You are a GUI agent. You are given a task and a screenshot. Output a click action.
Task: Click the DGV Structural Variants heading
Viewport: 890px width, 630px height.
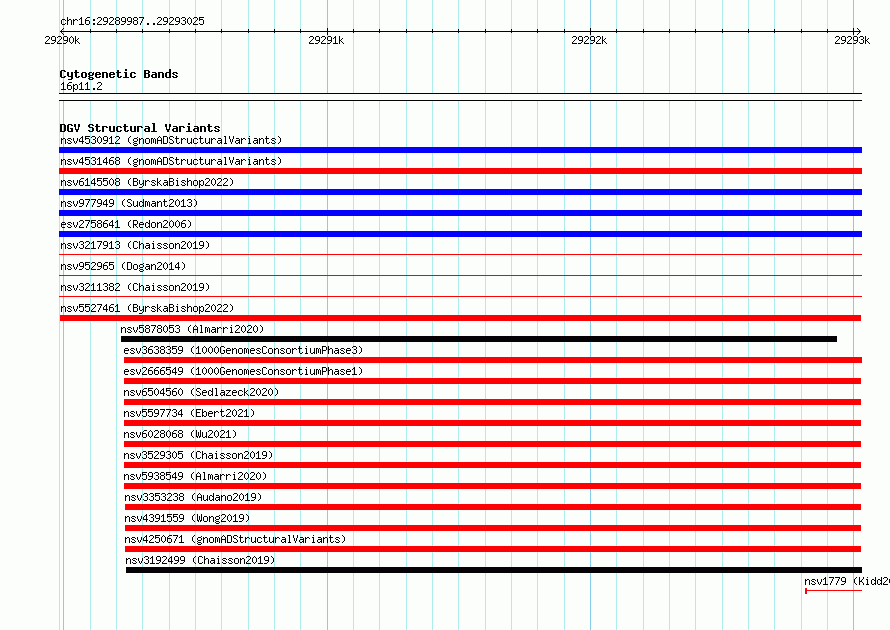point(140,128)
